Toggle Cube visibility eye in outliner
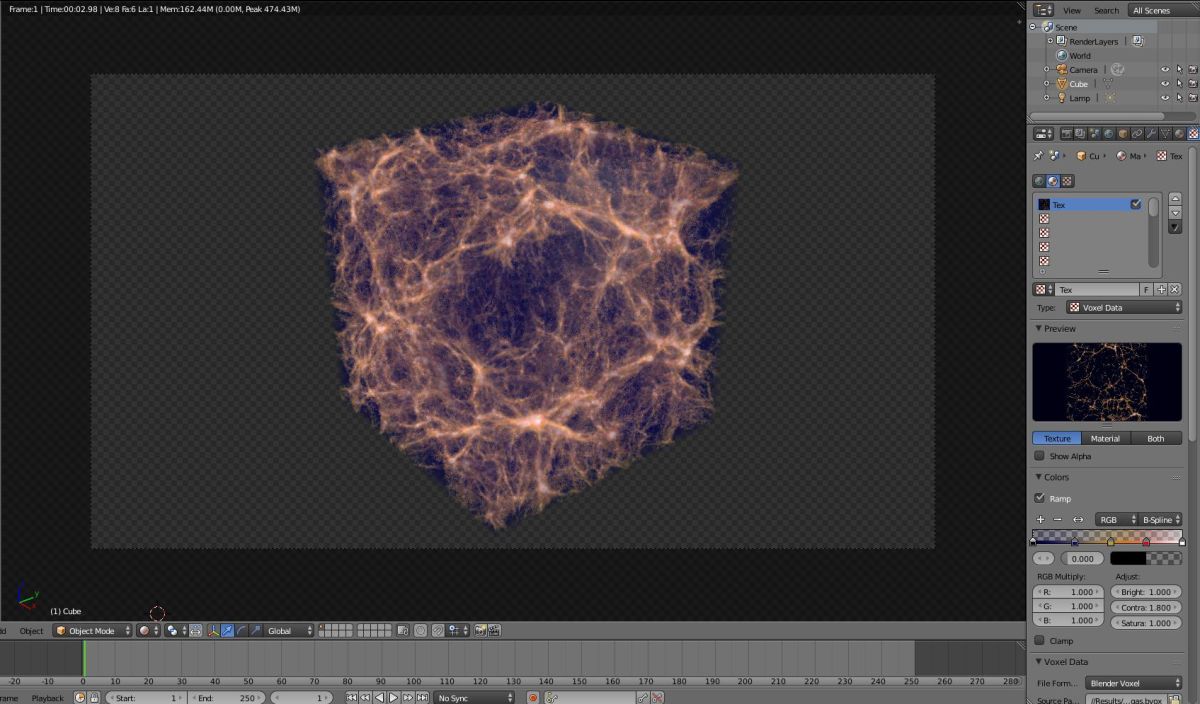Screen dimensions: 1200x704 (1164, 84)
